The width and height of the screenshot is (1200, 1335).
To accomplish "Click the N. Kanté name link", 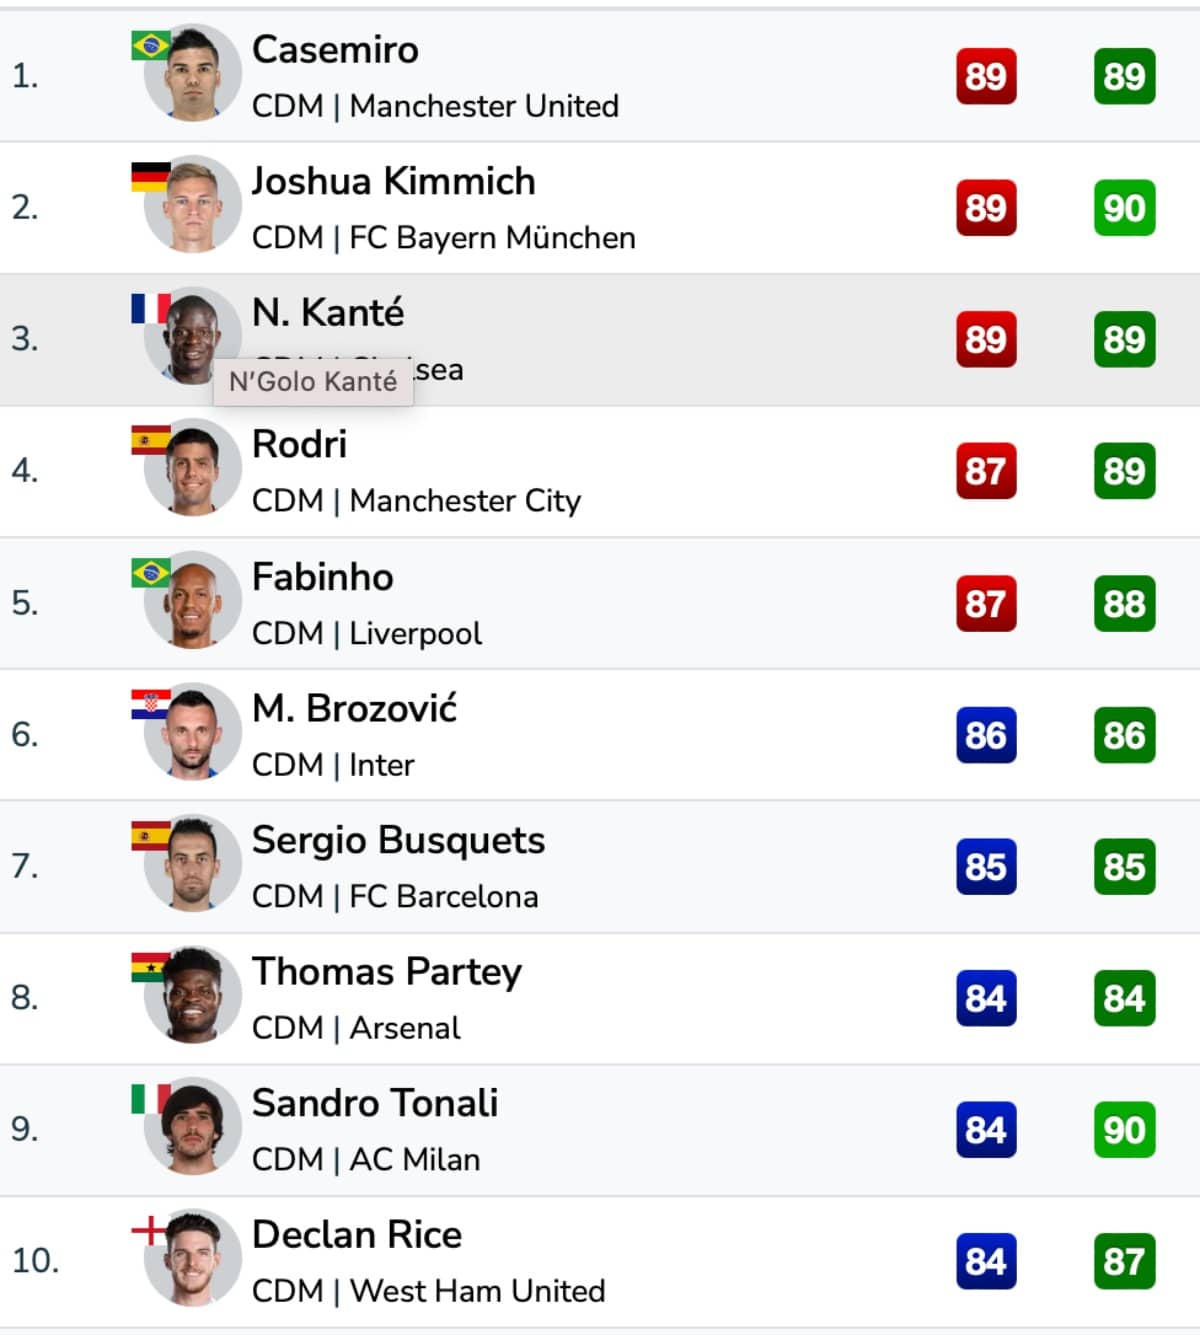I will tap(328, 312).
